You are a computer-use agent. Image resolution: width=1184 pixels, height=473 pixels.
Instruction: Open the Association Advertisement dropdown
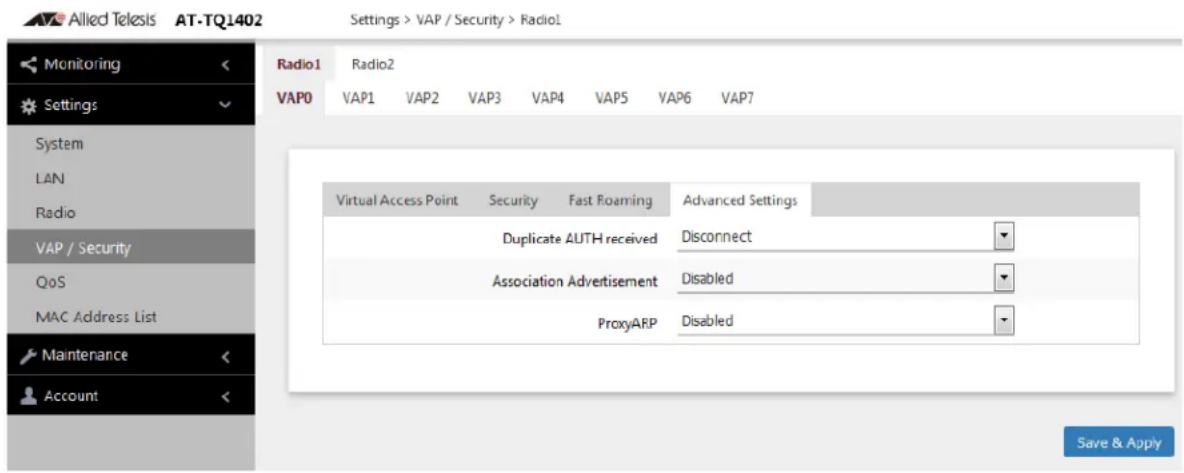pos(844,280)
